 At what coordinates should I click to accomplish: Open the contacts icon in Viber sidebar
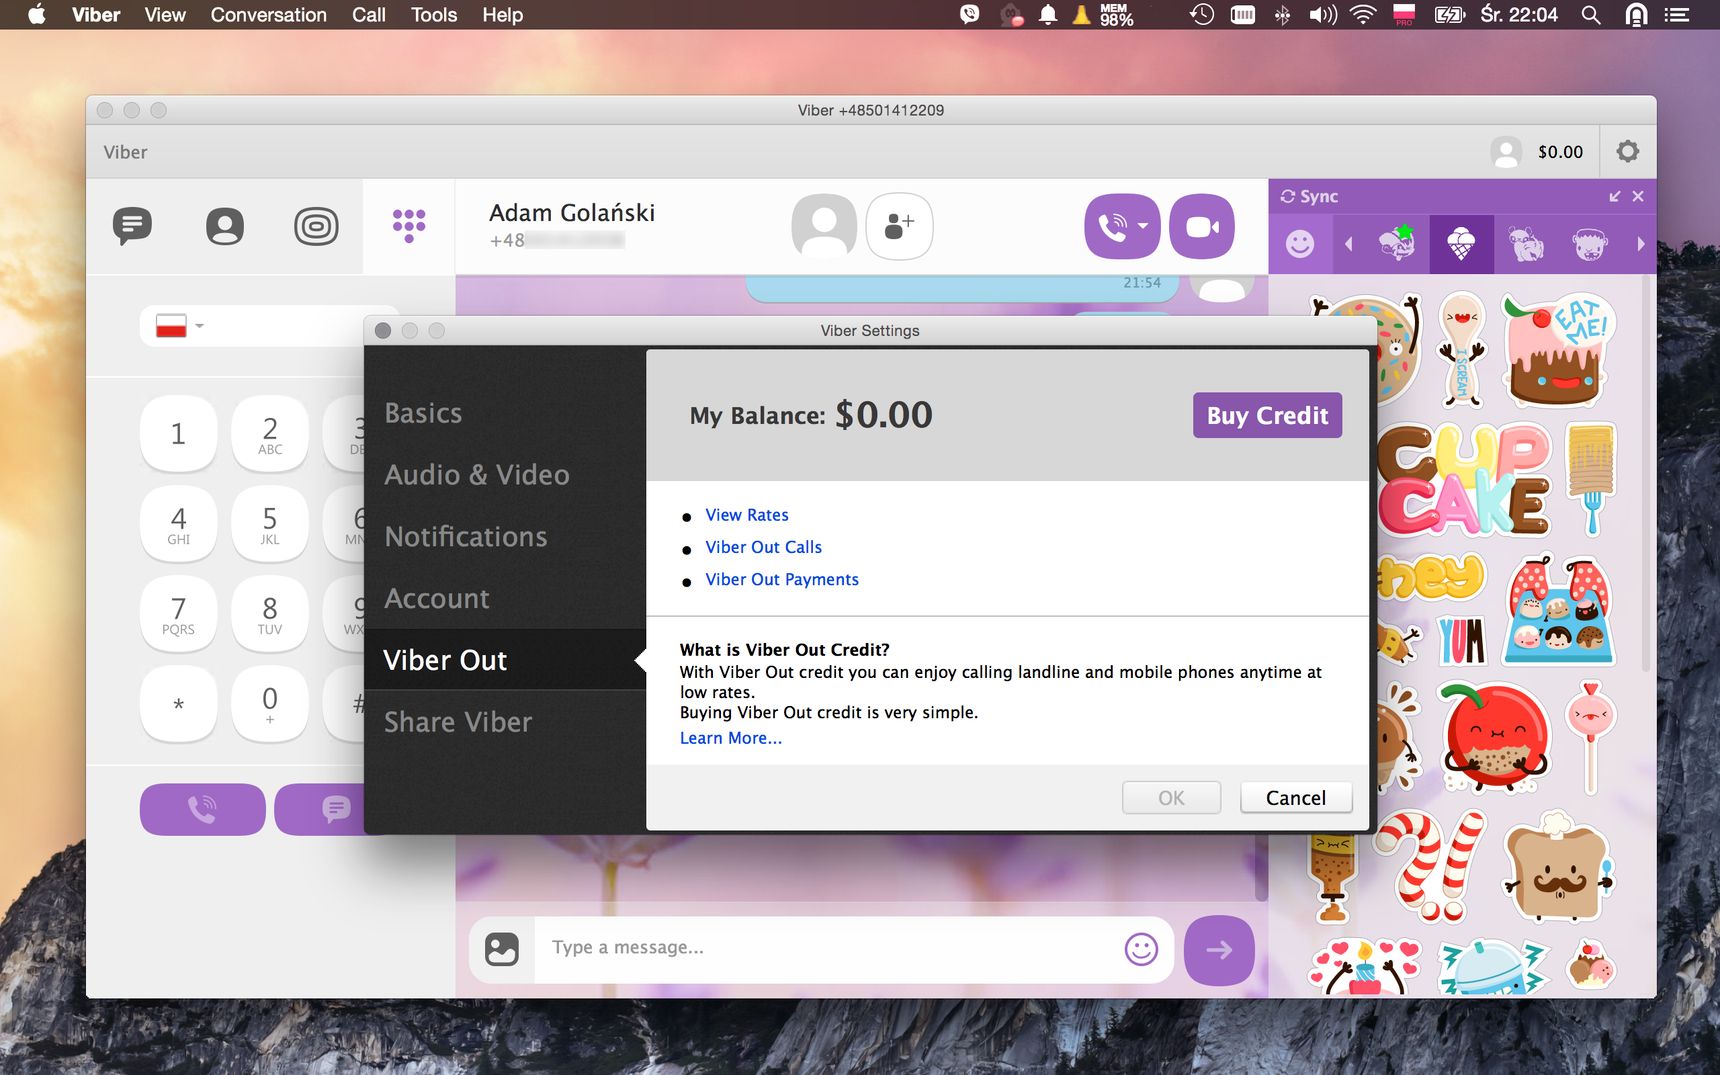point(224,226)
